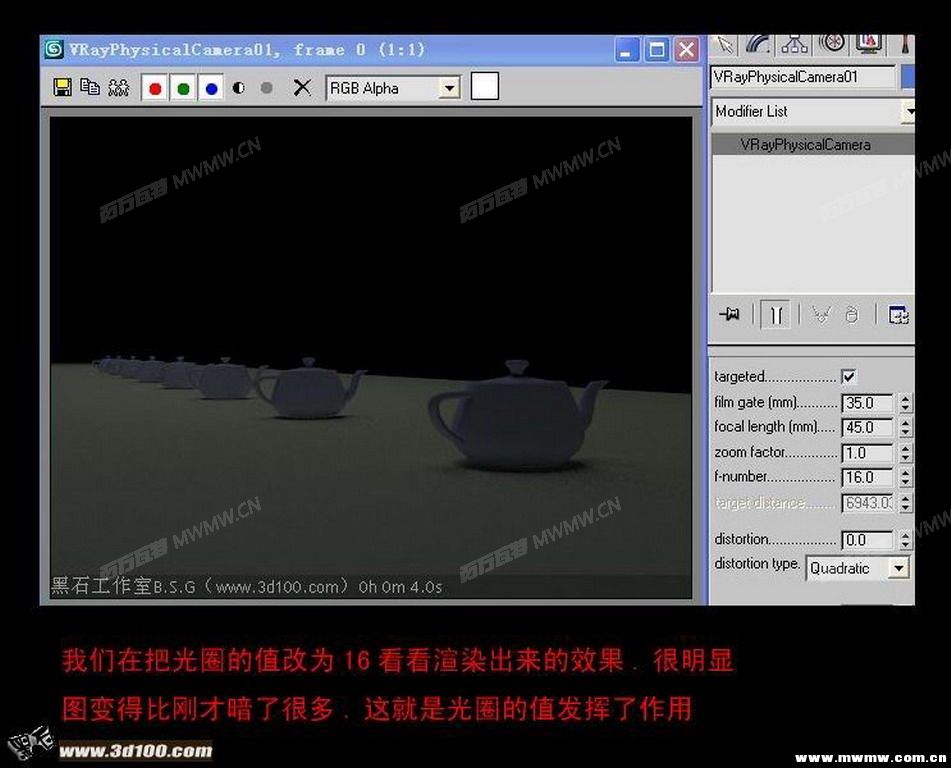Adjust the distortion spinner arrows
Screen dimensions: 951x768
pyautogui.click(x=905, y=540)
